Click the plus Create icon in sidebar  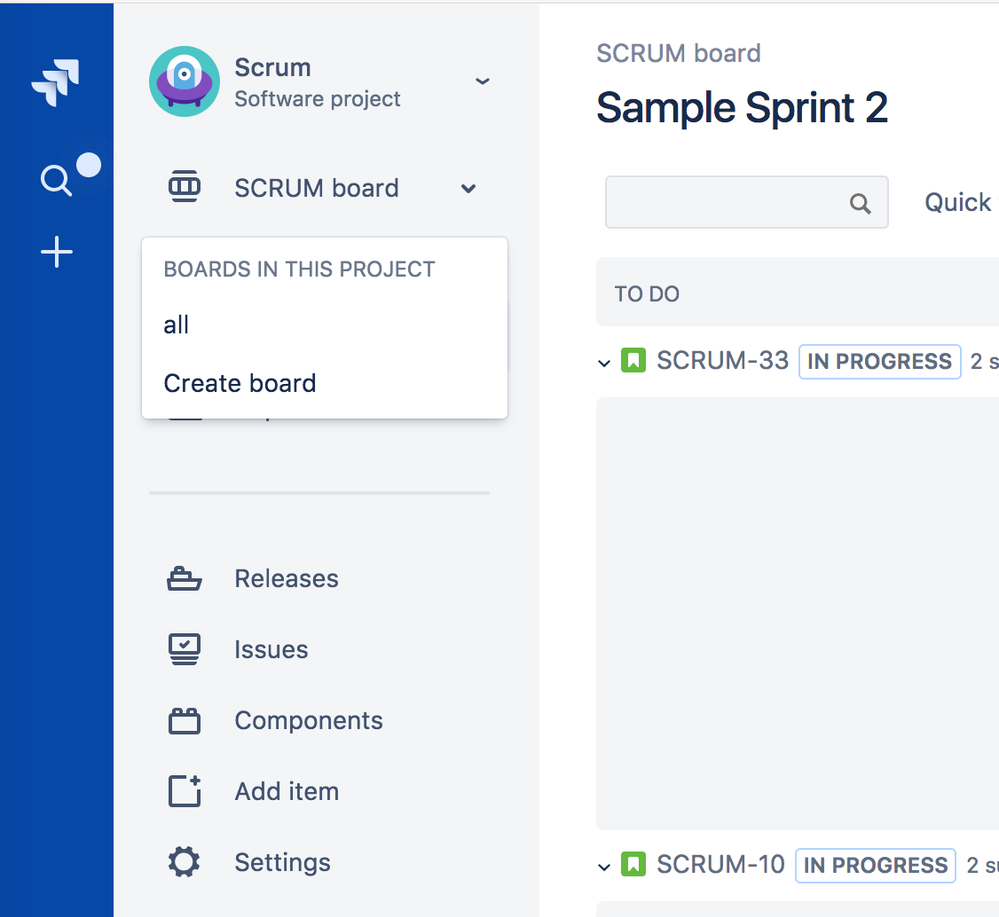(57, 252)
